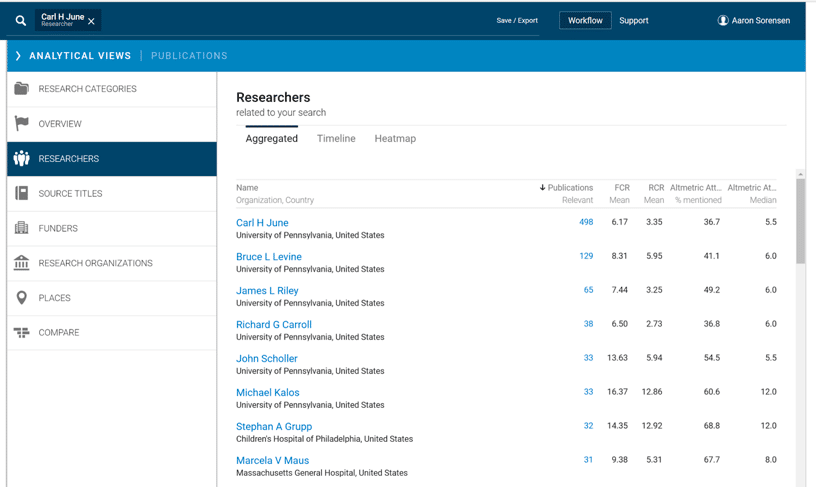Open the Support menu link

633,20
